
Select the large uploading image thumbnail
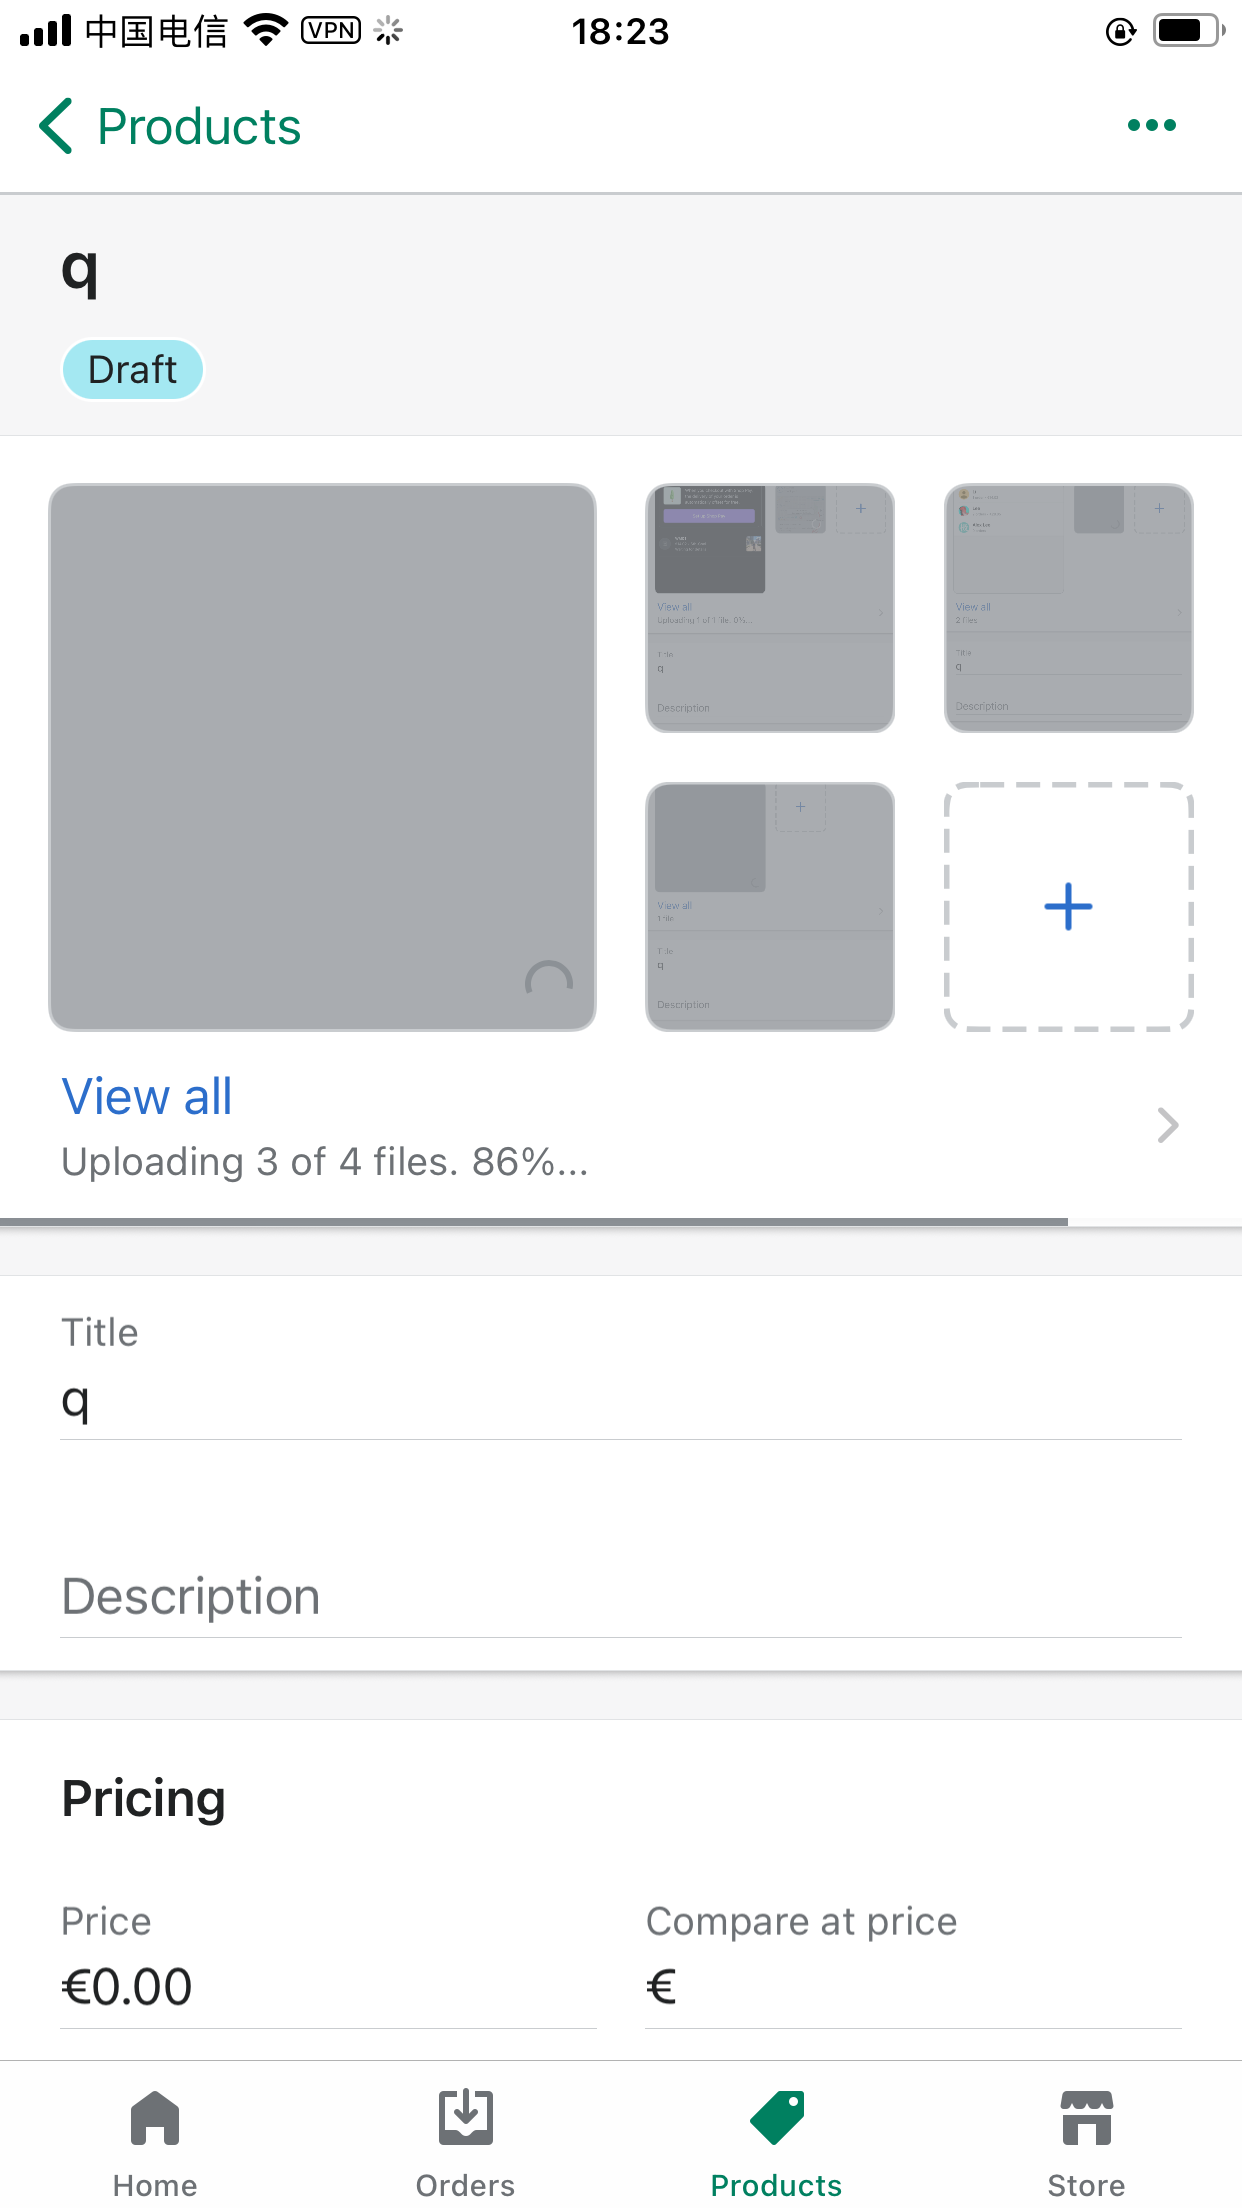click(x=322, y=757)
